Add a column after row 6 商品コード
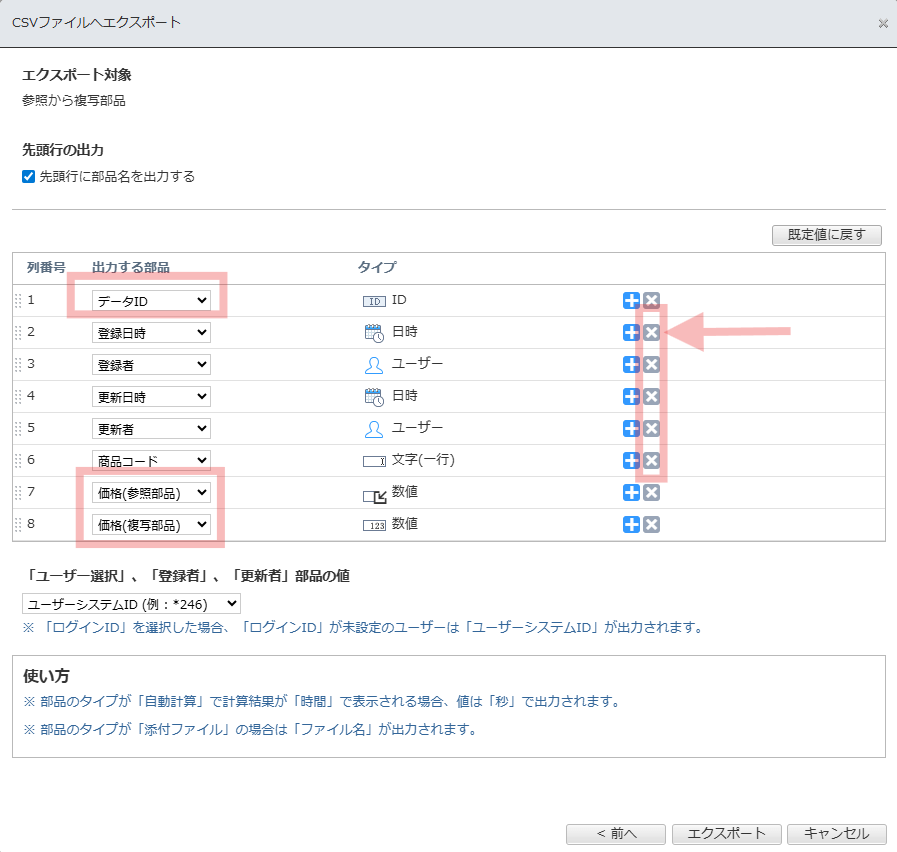Viewport: 897px width, 852px height. [x=631, y=461]
